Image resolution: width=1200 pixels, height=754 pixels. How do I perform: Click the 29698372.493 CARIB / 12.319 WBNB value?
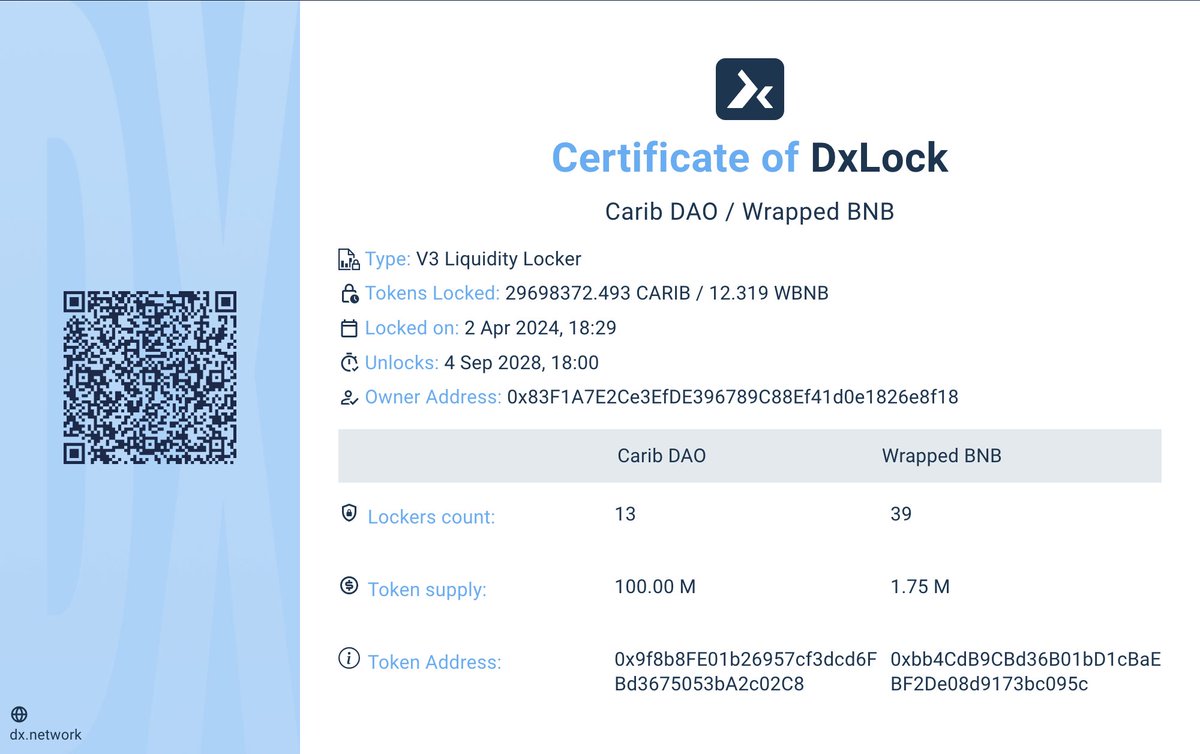[x=667, y=294]
